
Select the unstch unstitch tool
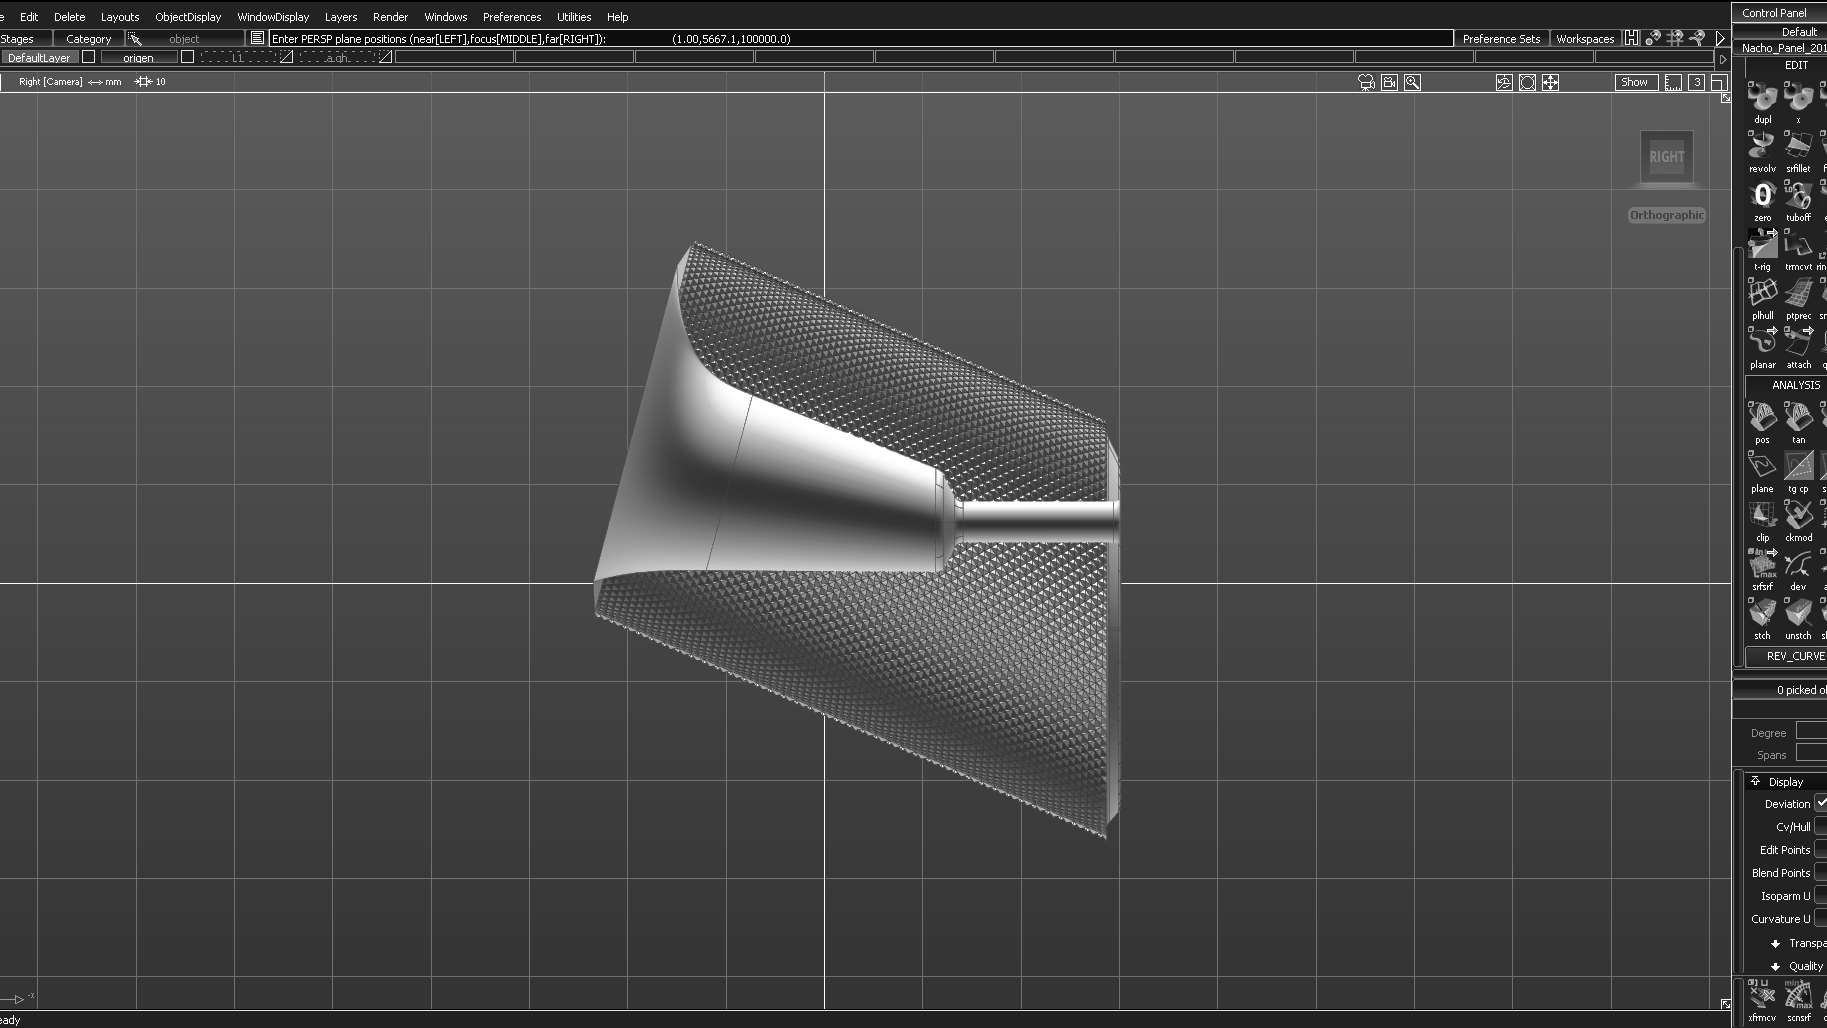coord(1798,613)
